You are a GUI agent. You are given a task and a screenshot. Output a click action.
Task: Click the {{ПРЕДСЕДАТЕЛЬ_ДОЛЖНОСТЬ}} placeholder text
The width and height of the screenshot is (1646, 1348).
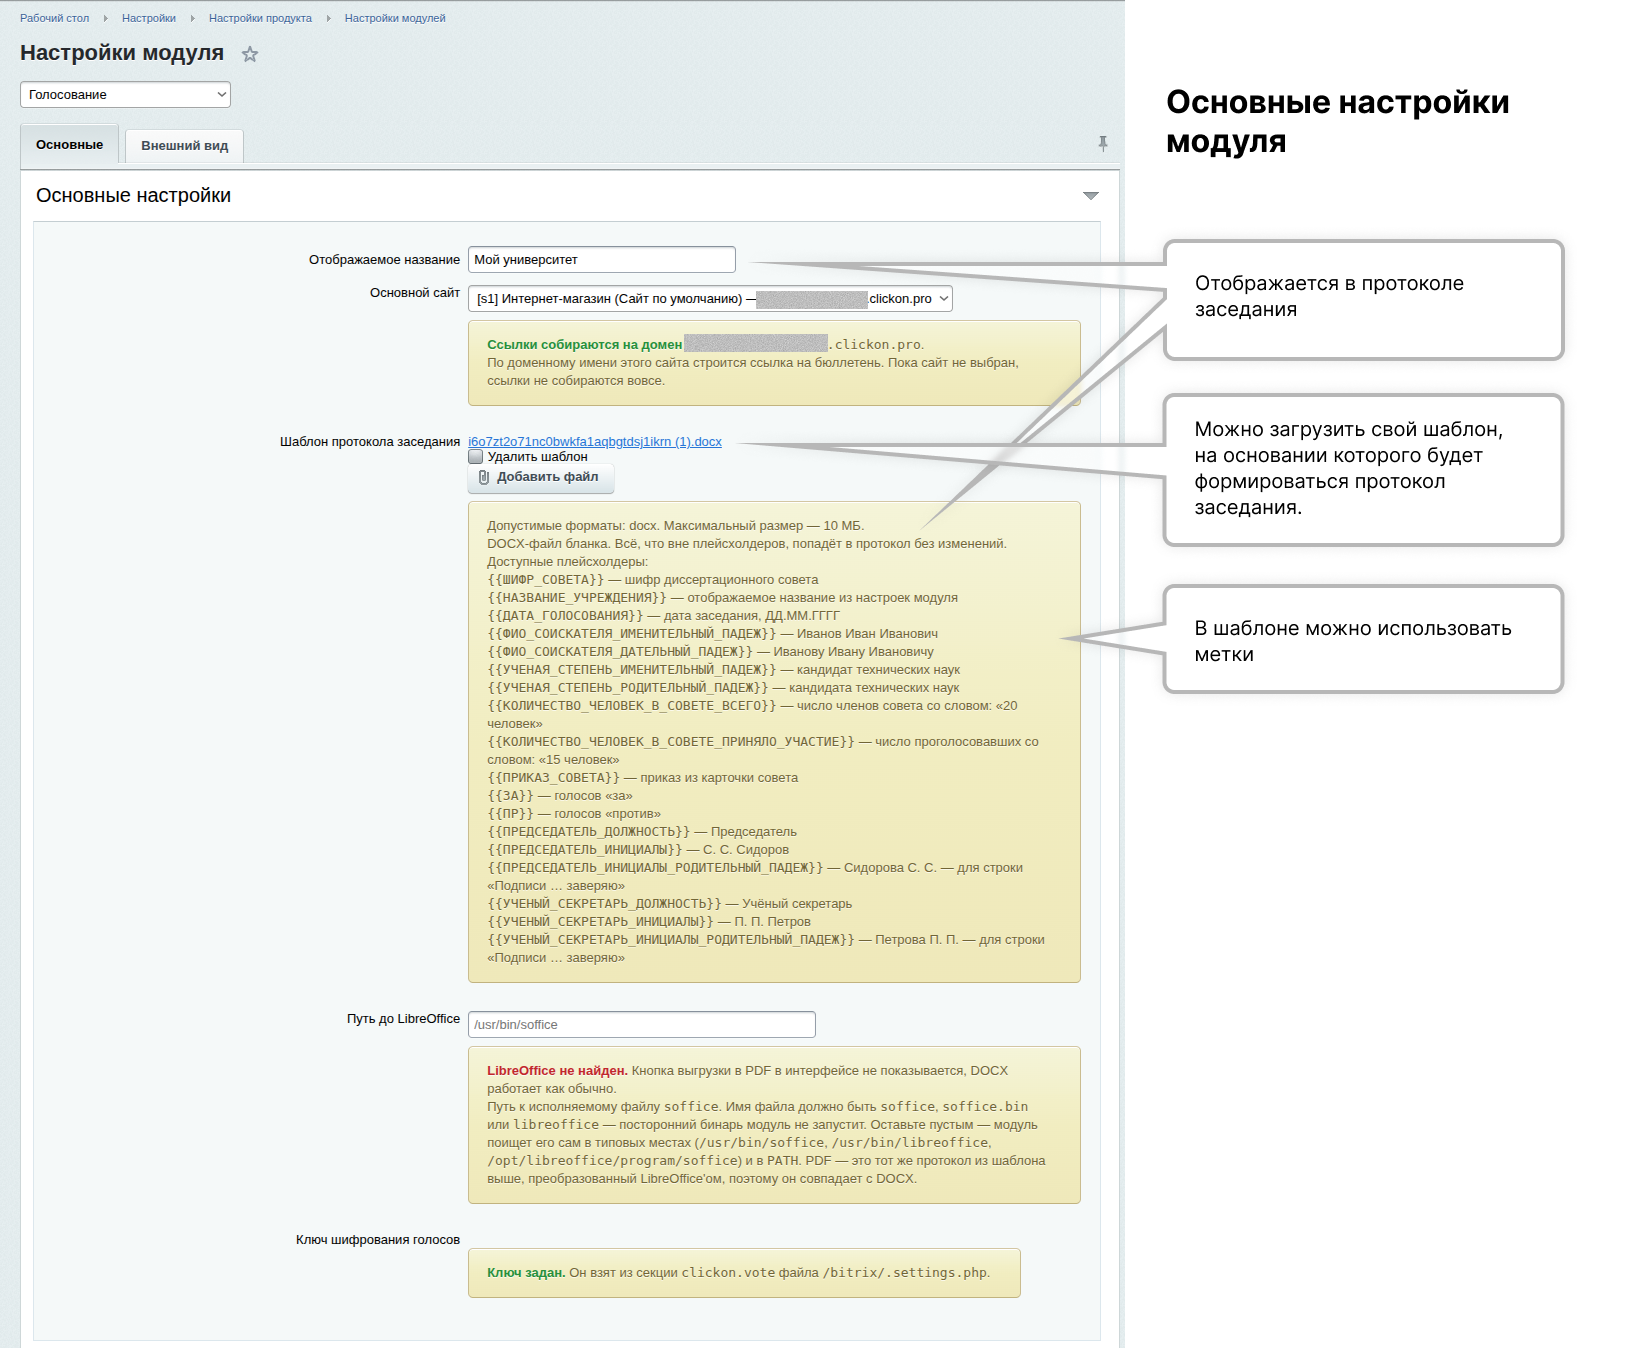click(589, 832)
